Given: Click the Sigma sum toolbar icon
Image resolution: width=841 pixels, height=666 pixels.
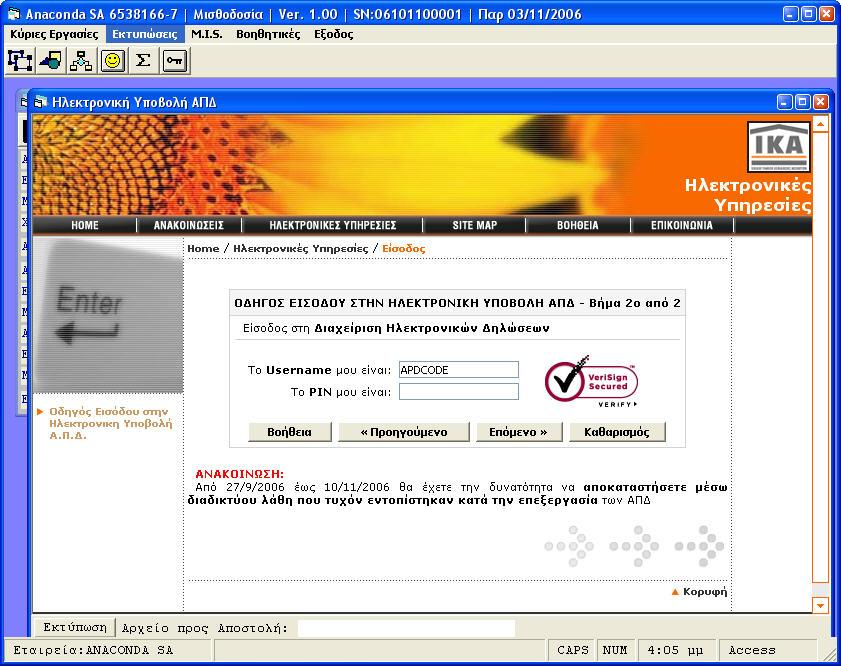Looking at the screenshot, I should point(143,61).
